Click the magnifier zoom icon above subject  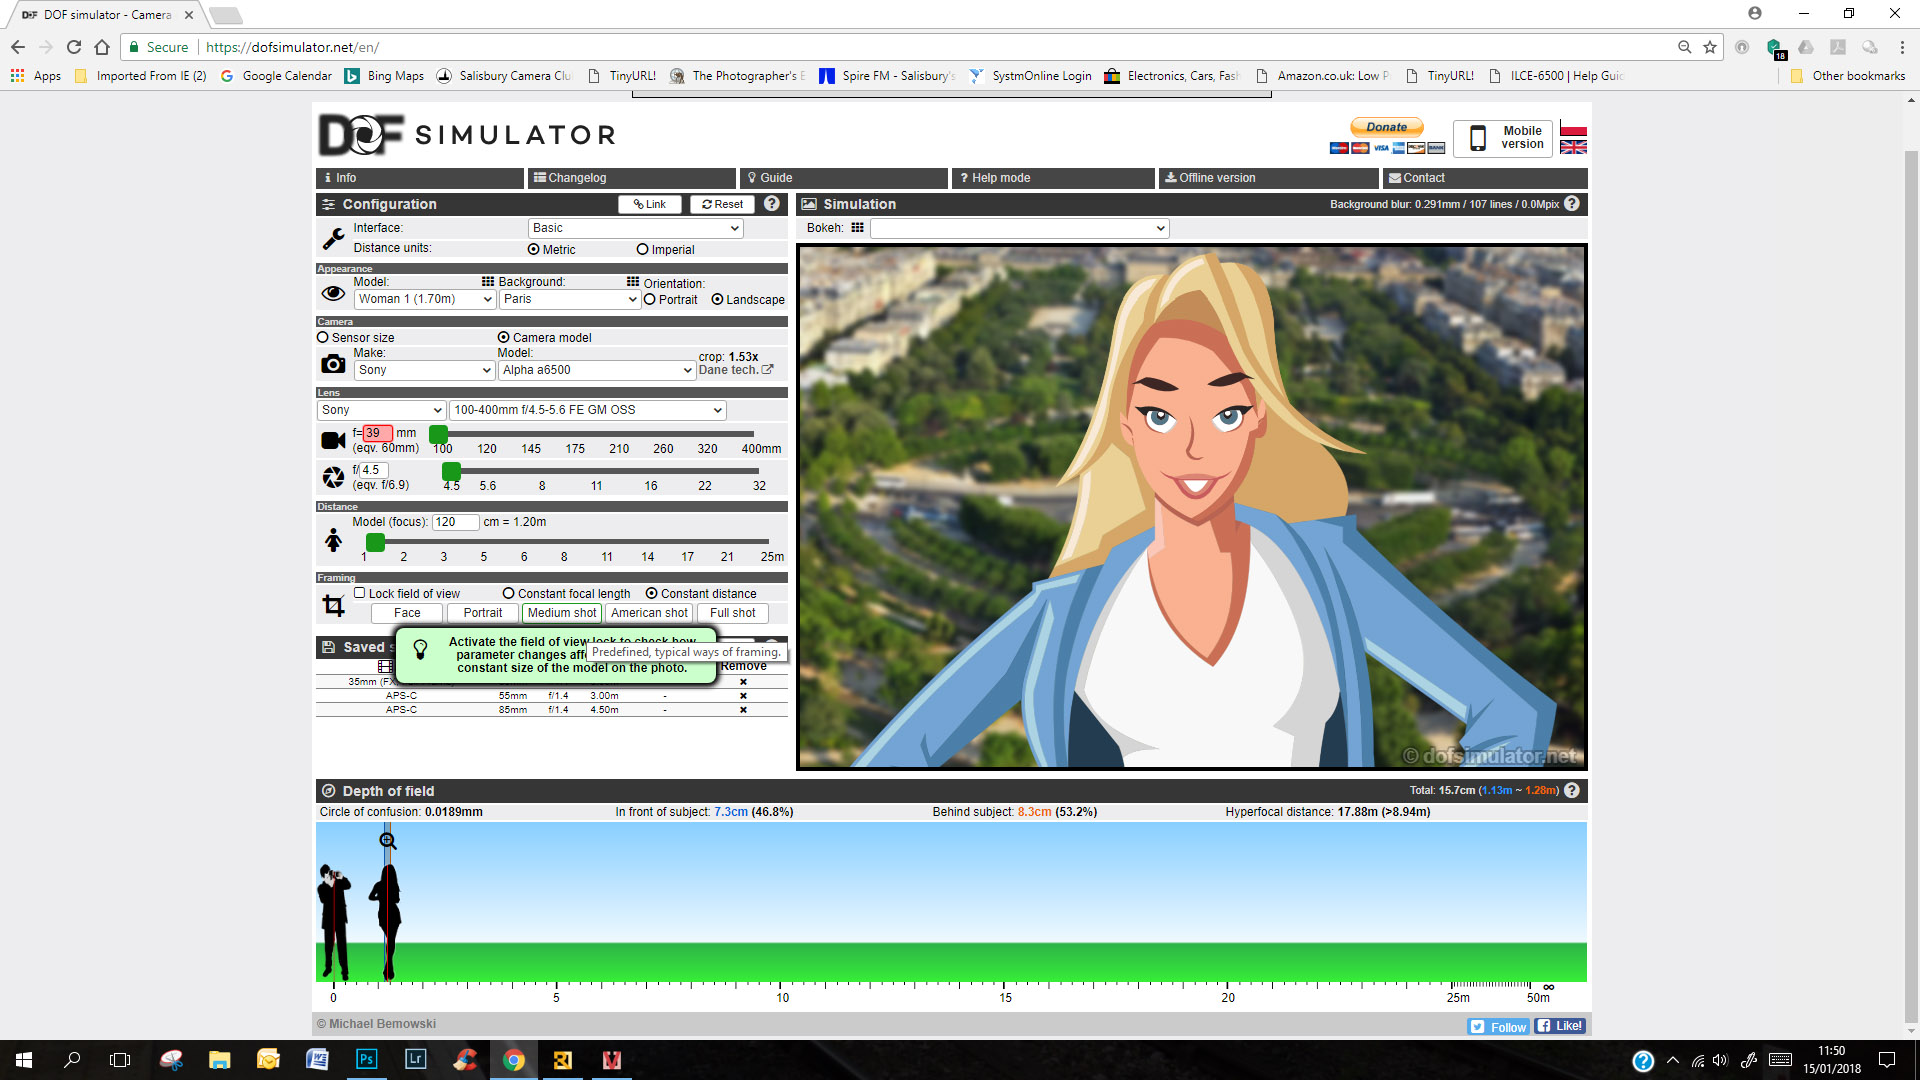click(x=388, y=841)
